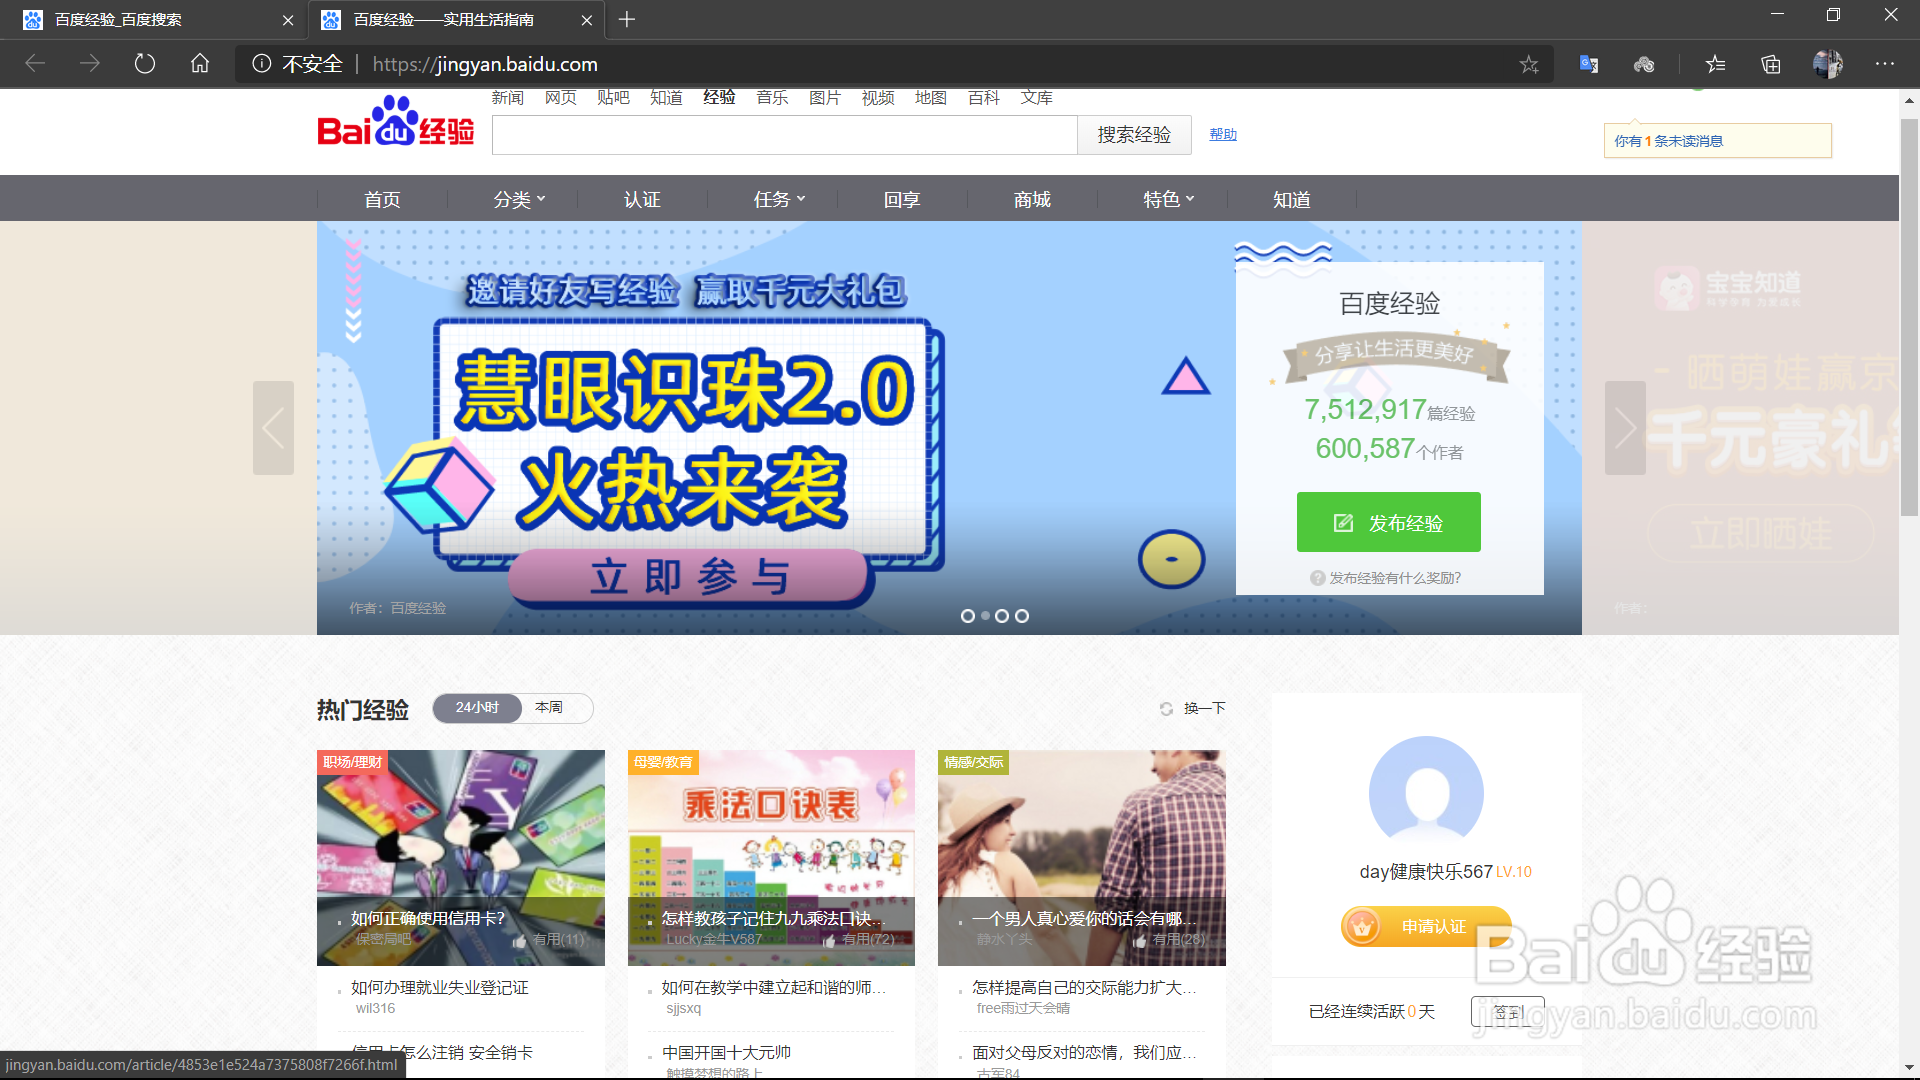This screenshot has width=1920, height=1080.
Task: Open the 商城 navigation menu item
Action: 1032,200
